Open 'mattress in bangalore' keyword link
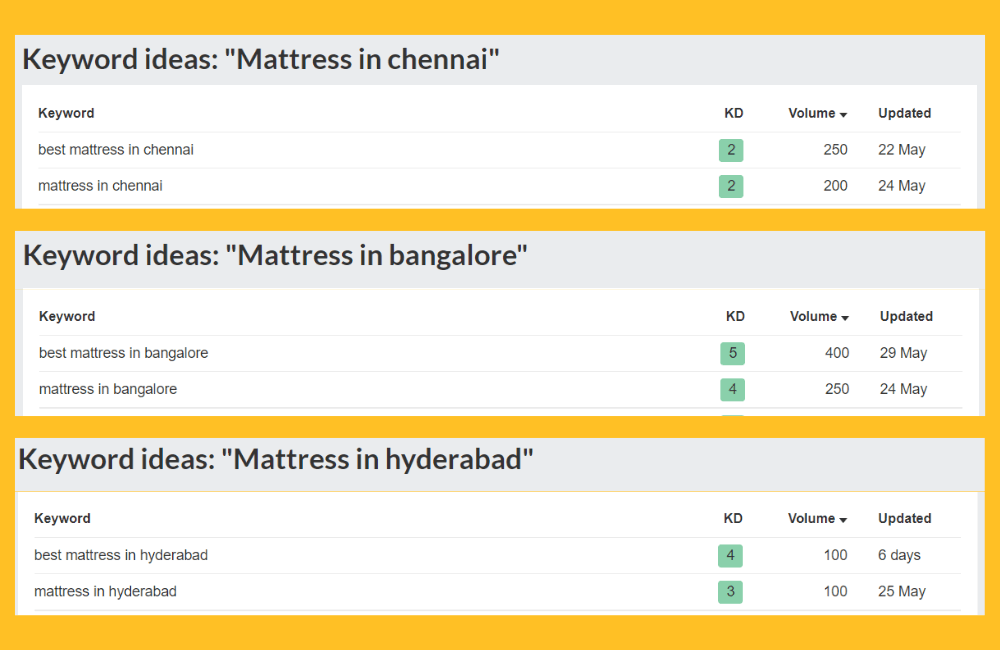The height and width of the screenshot is (650, 1000). (108, 389)
